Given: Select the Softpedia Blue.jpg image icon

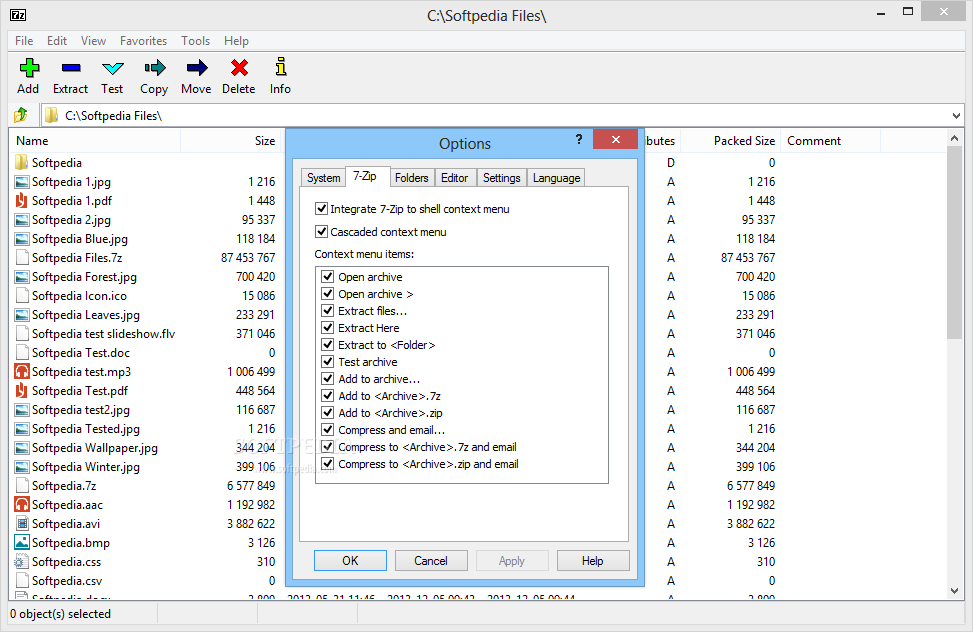Looking at the screenshot, I should pyautogui.click(x=22, y=238).
